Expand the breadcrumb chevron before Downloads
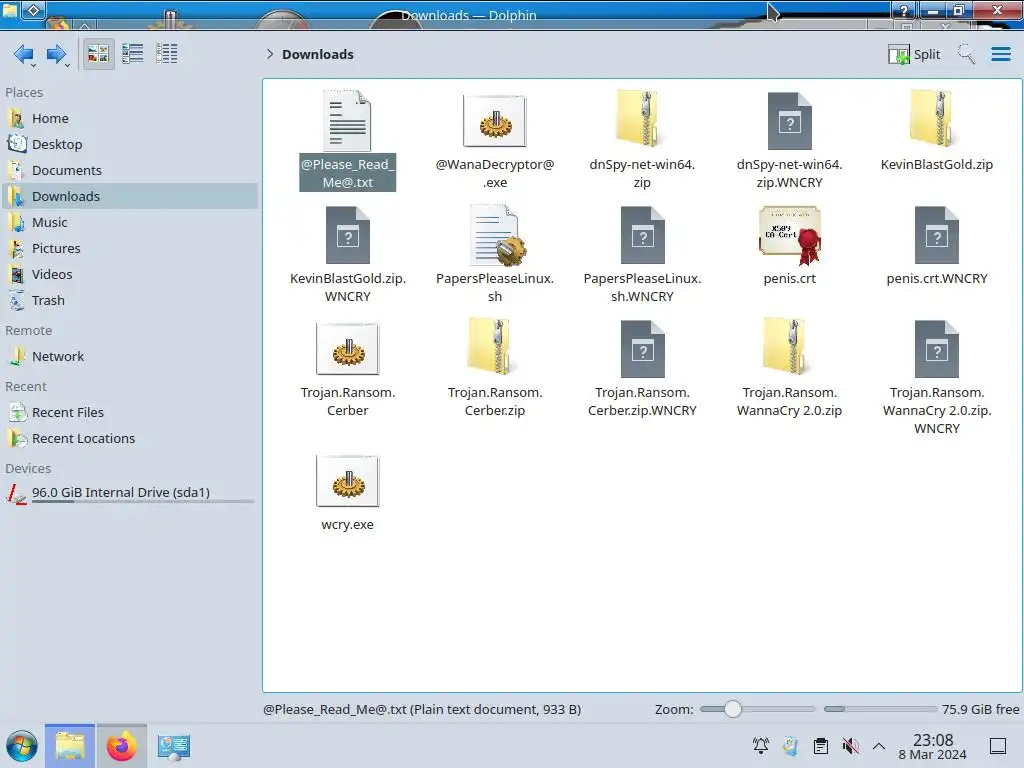Image resolution: width=1024 pixels, height=768 pixels. pyautogui.click(x=270, y=54)
